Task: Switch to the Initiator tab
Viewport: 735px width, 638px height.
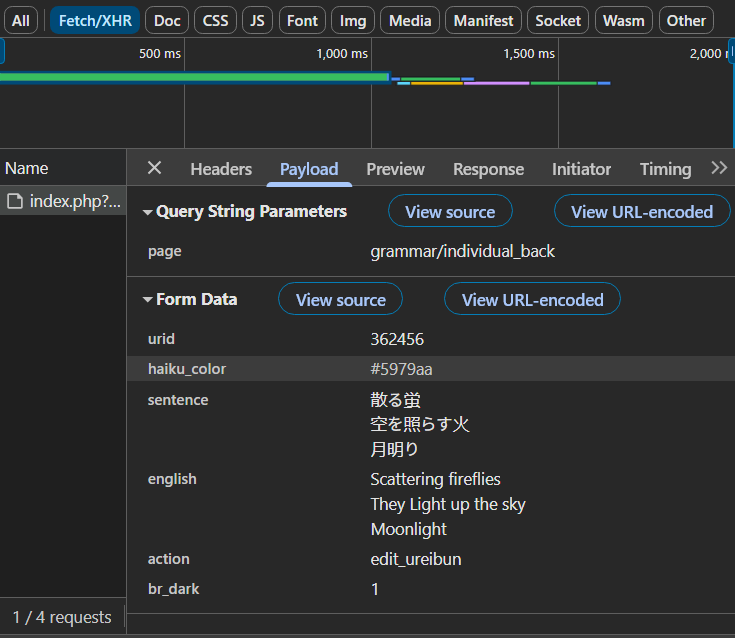Action: (581, 169)
